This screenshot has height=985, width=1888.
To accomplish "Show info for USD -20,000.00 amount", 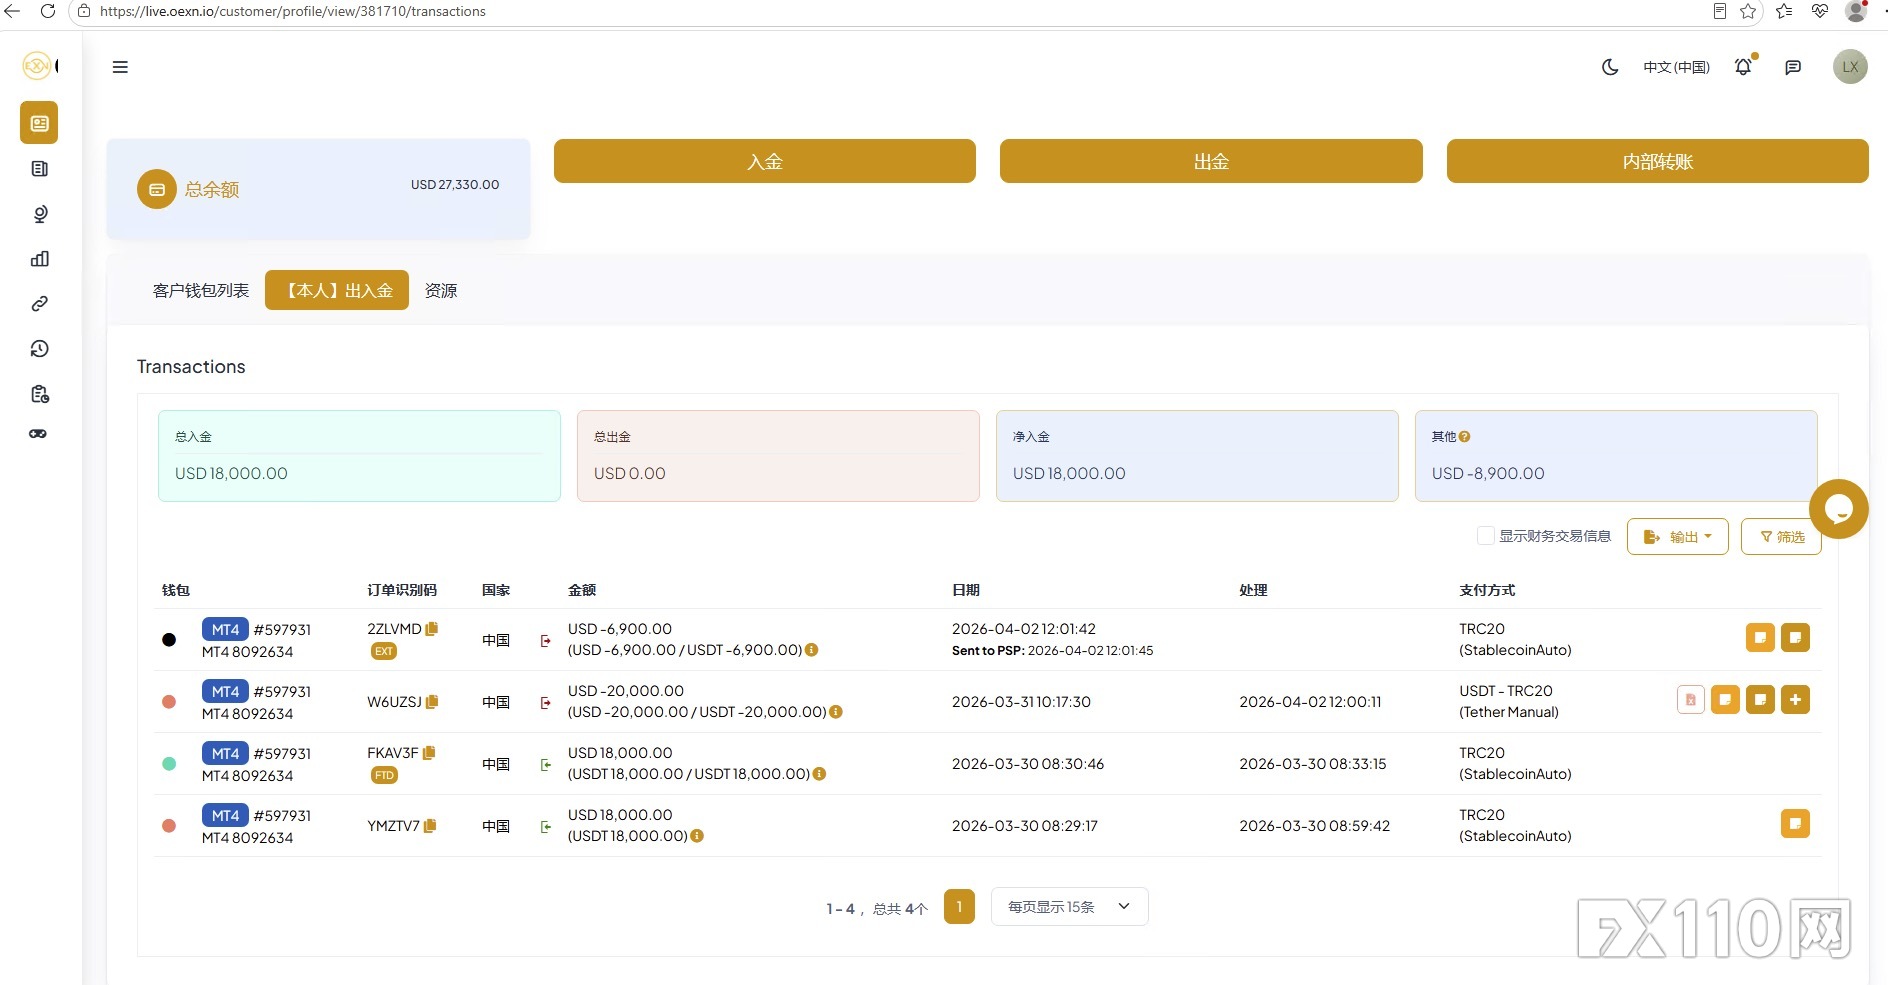I will pyautogui.click(x=836, y=712).
